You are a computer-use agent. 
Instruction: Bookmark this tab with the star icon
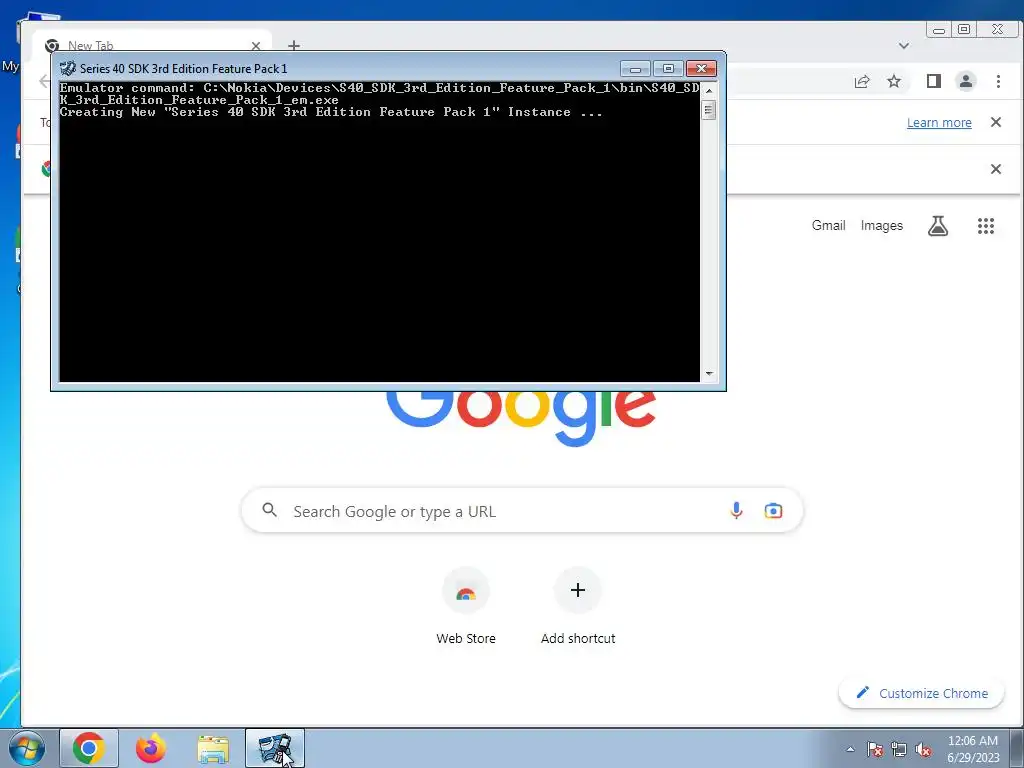894,82
